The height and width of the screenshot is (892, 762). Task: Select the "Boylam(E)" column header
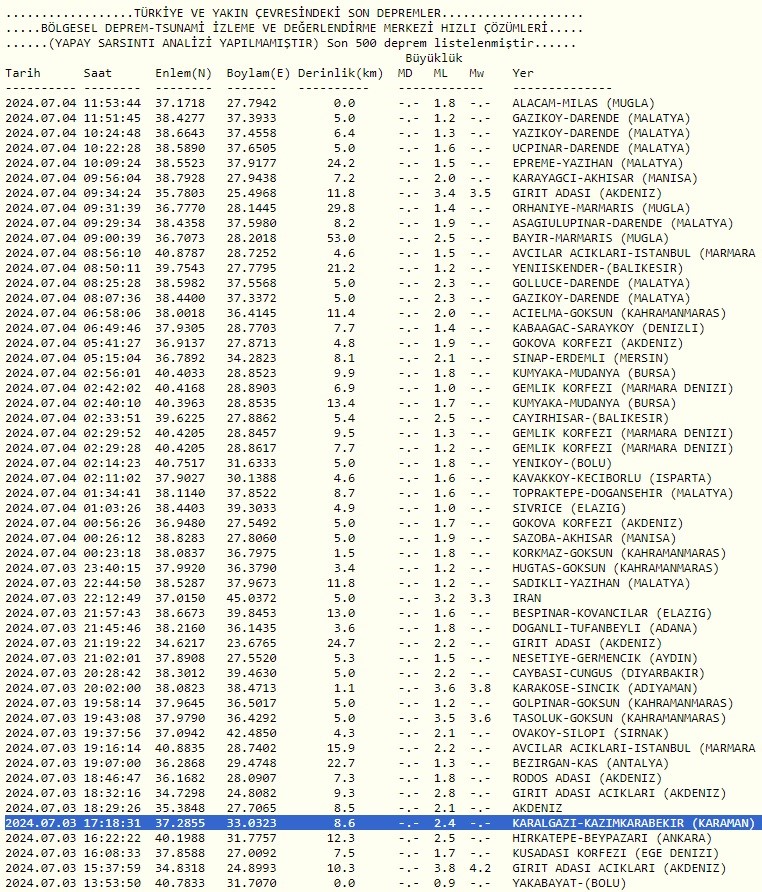coord(258,74)
